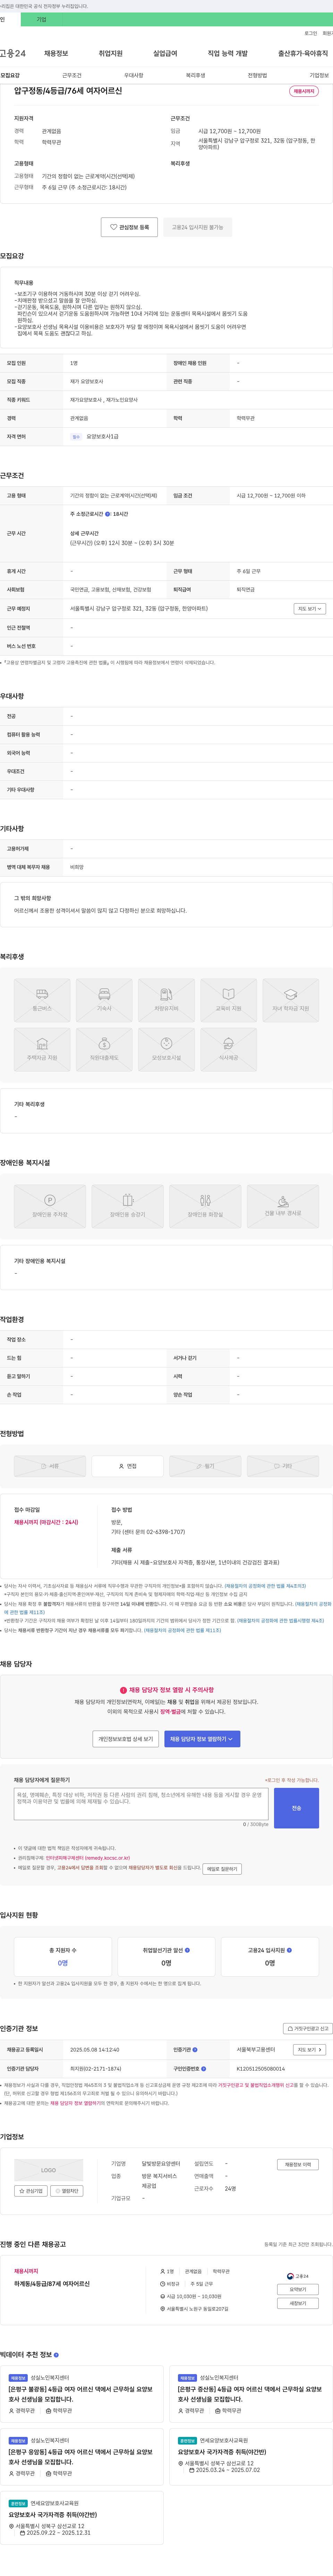
Task: Click the 장애인용 승강기 icon
Action: click(128, 1206)
